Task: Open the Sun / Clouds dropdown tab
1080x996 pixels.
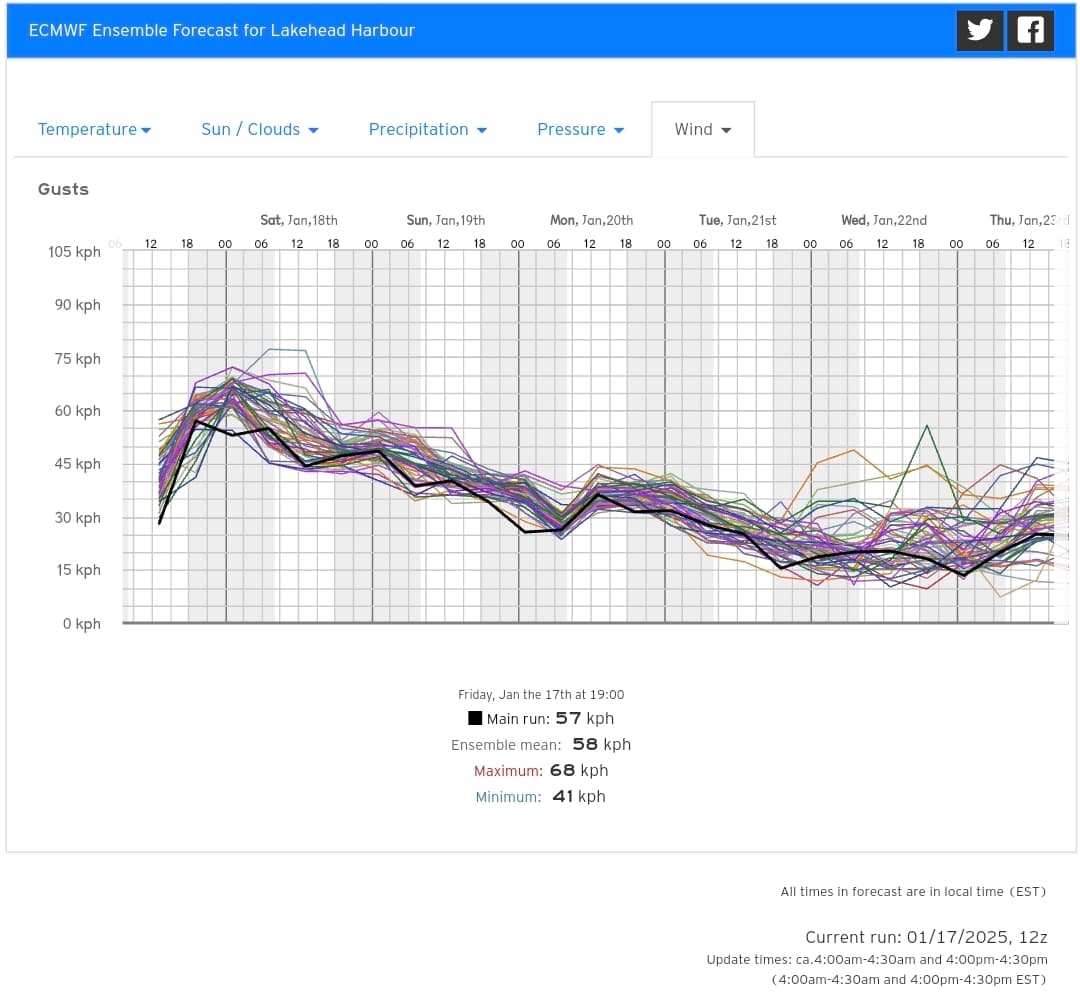Action: click(x=260, y=129)
